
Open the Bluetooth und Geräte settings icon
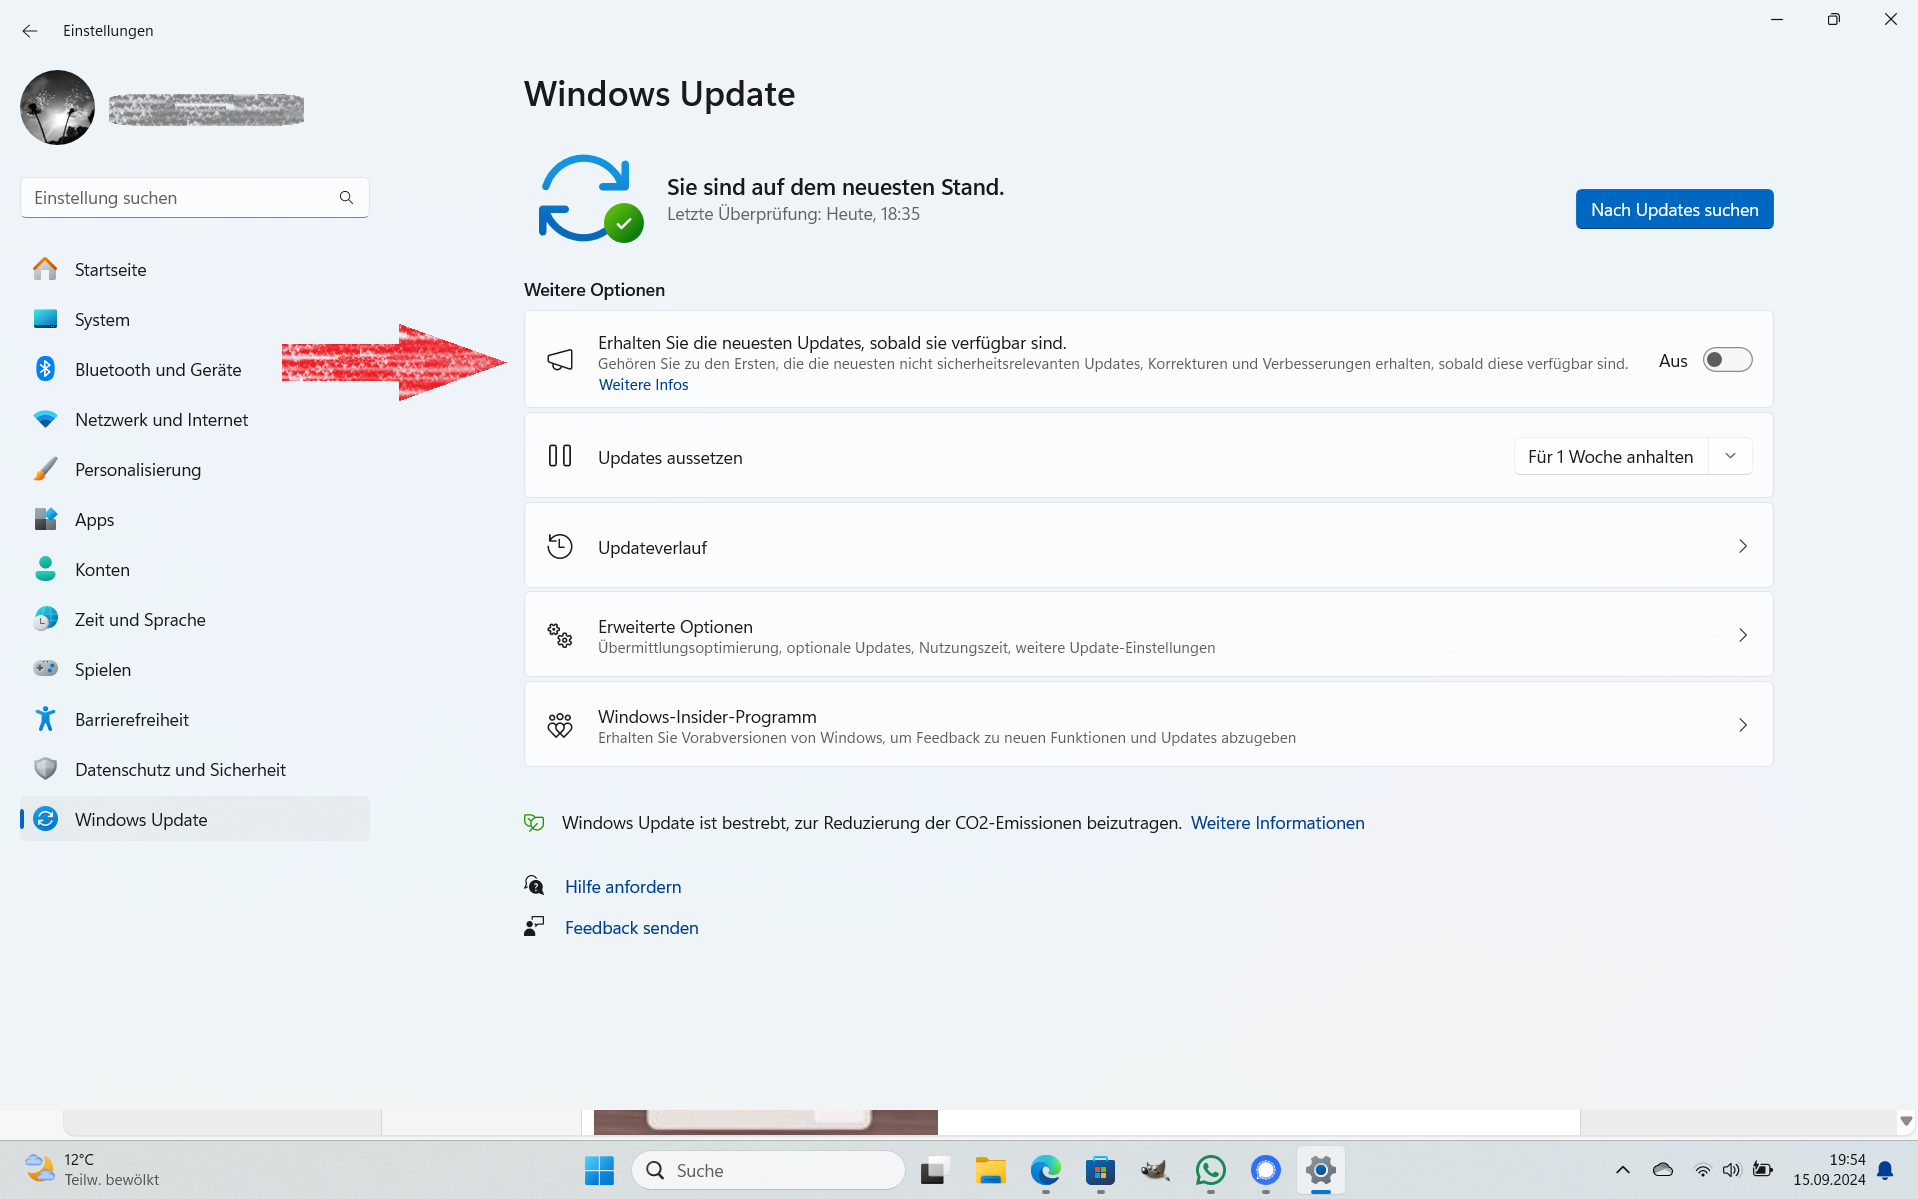point(46,369)
